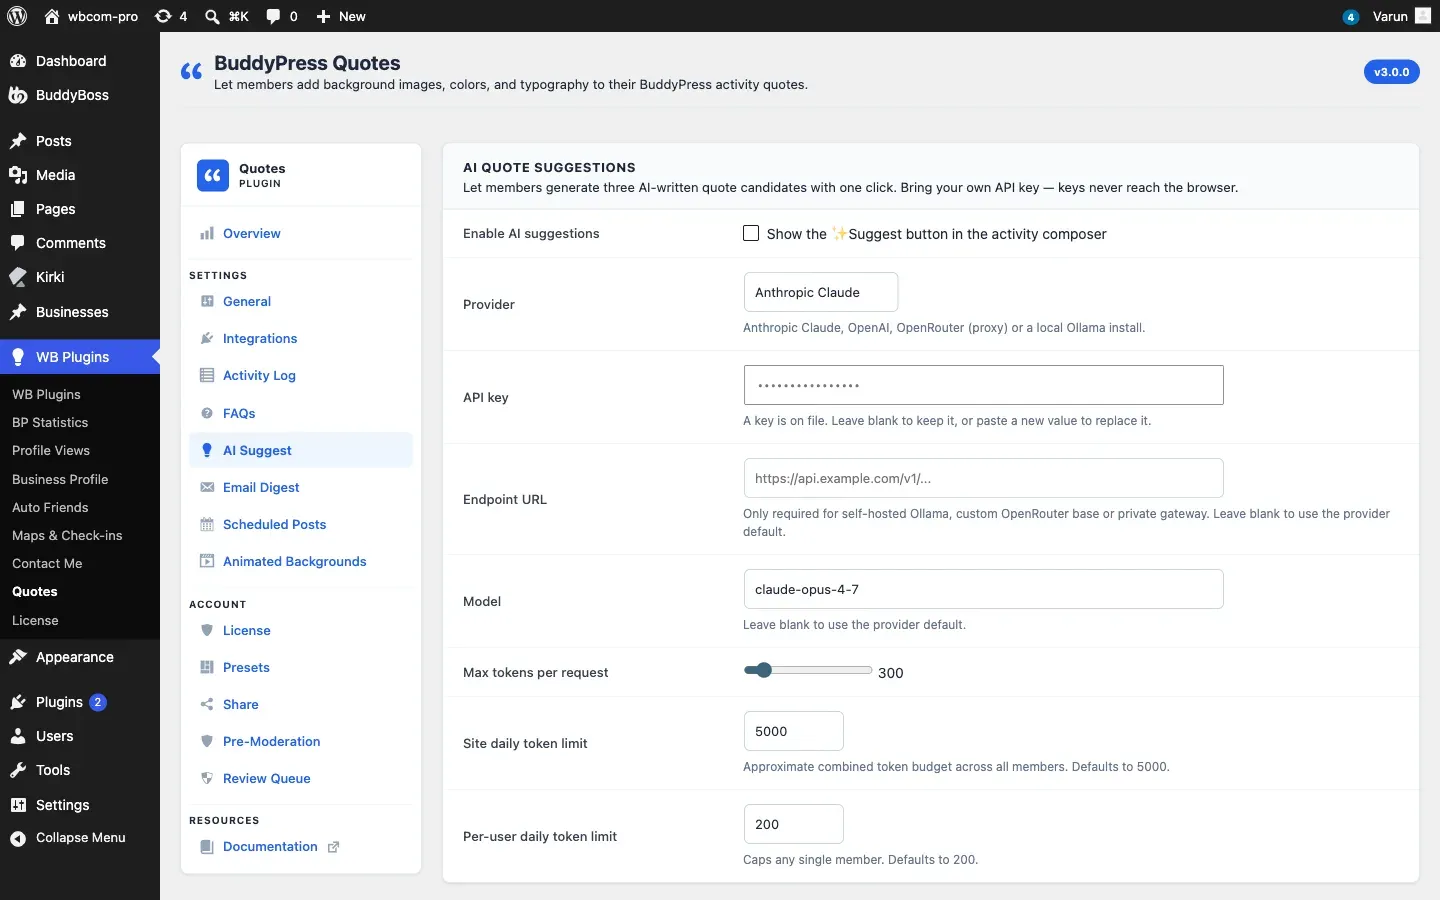Switch to Activity Log
Viewport: 1440px width, 900px height.
point(301,375)
